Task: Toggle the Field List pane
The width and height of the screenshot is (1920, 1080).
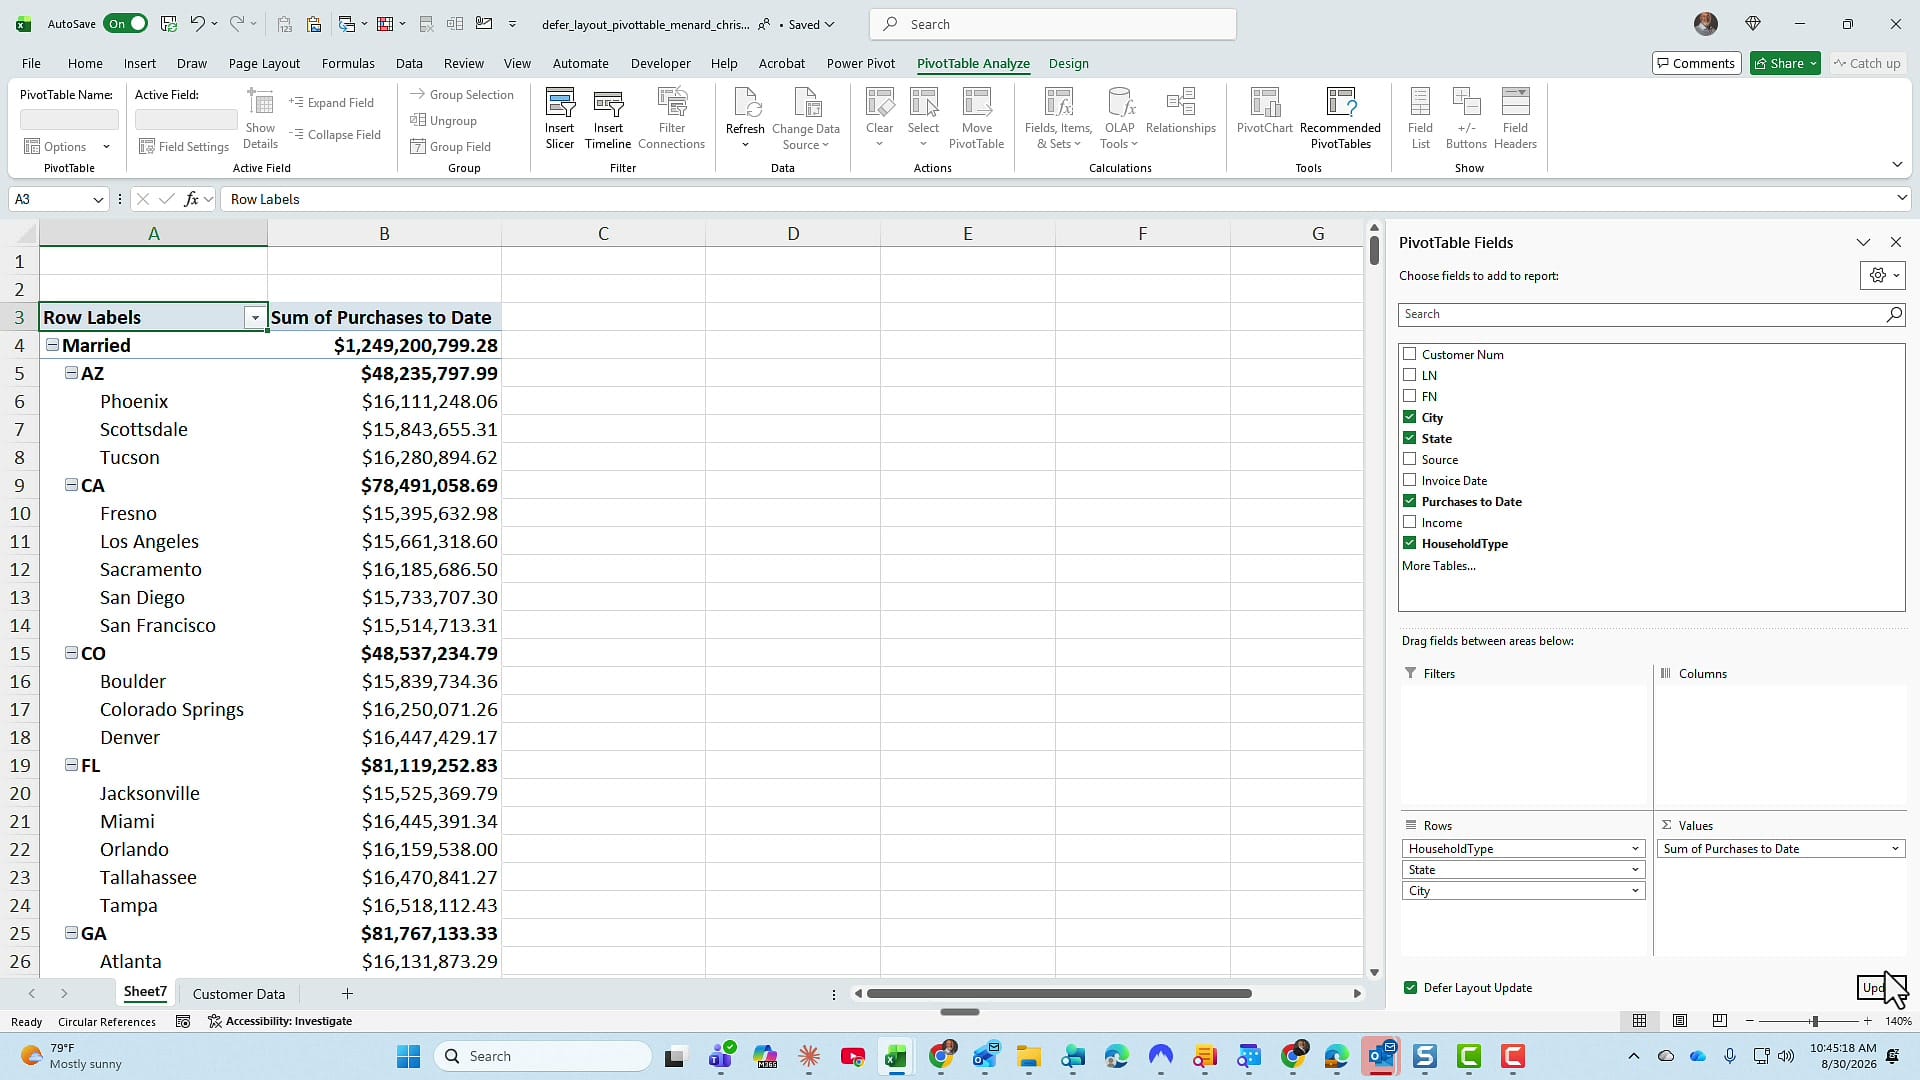Action: 1420,118
